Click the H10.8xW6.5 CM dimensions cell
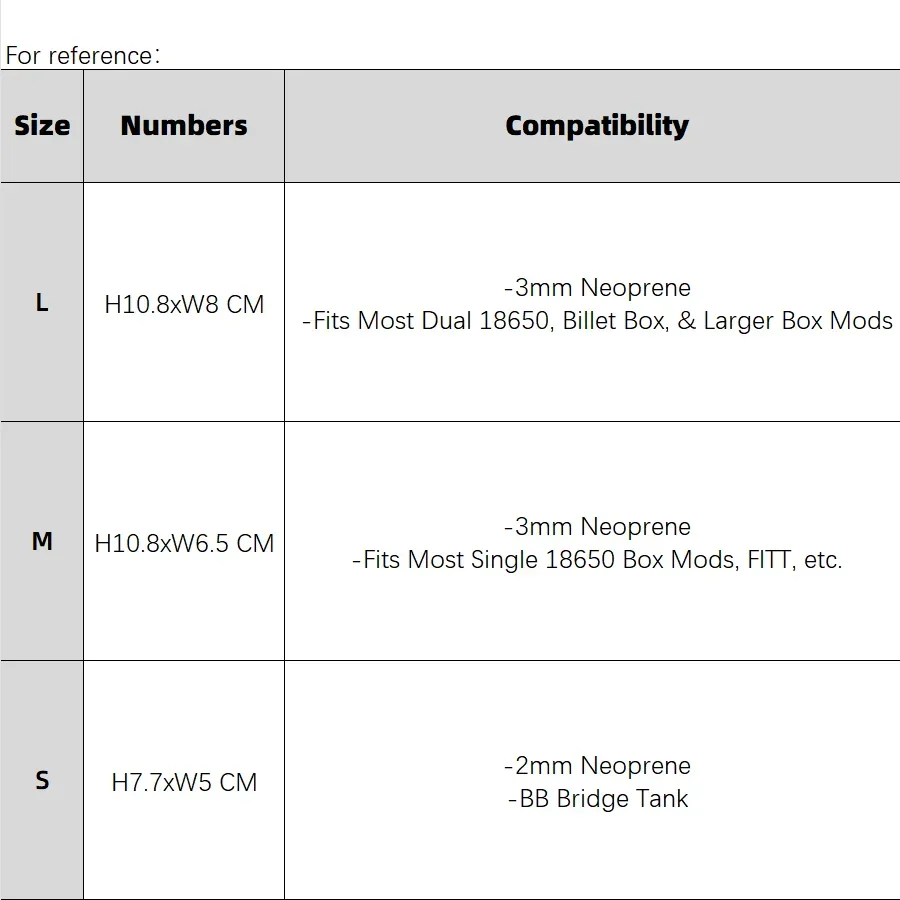The width and height of the screenshot is (900, 900). tap(184, 543)
